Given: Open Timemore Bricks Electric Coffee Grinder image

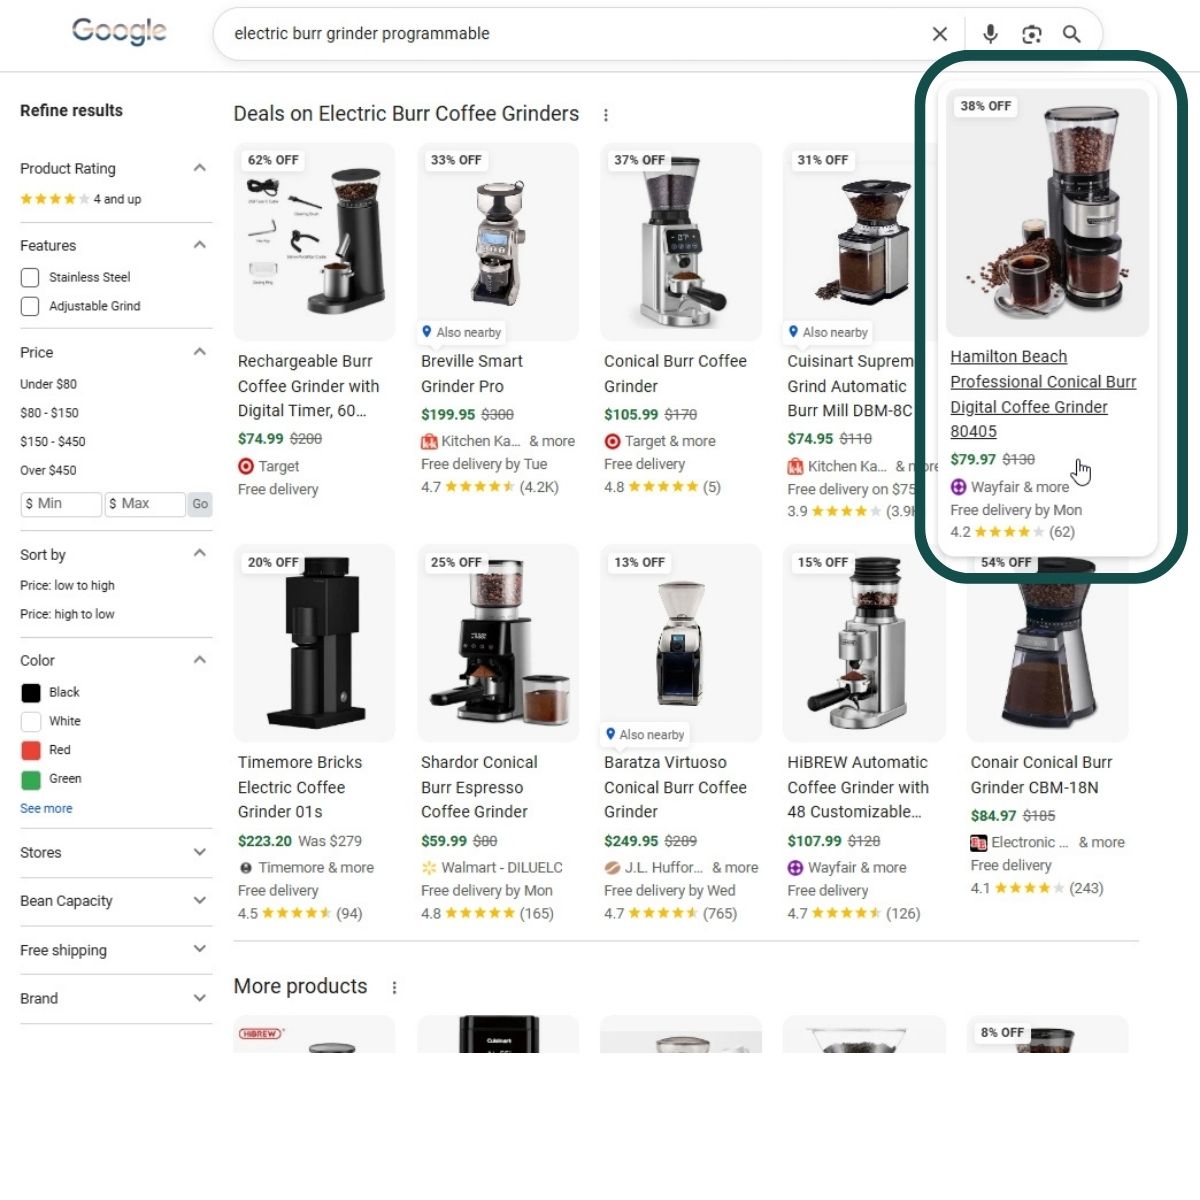Looking at the screenshot, I should 314,643.
